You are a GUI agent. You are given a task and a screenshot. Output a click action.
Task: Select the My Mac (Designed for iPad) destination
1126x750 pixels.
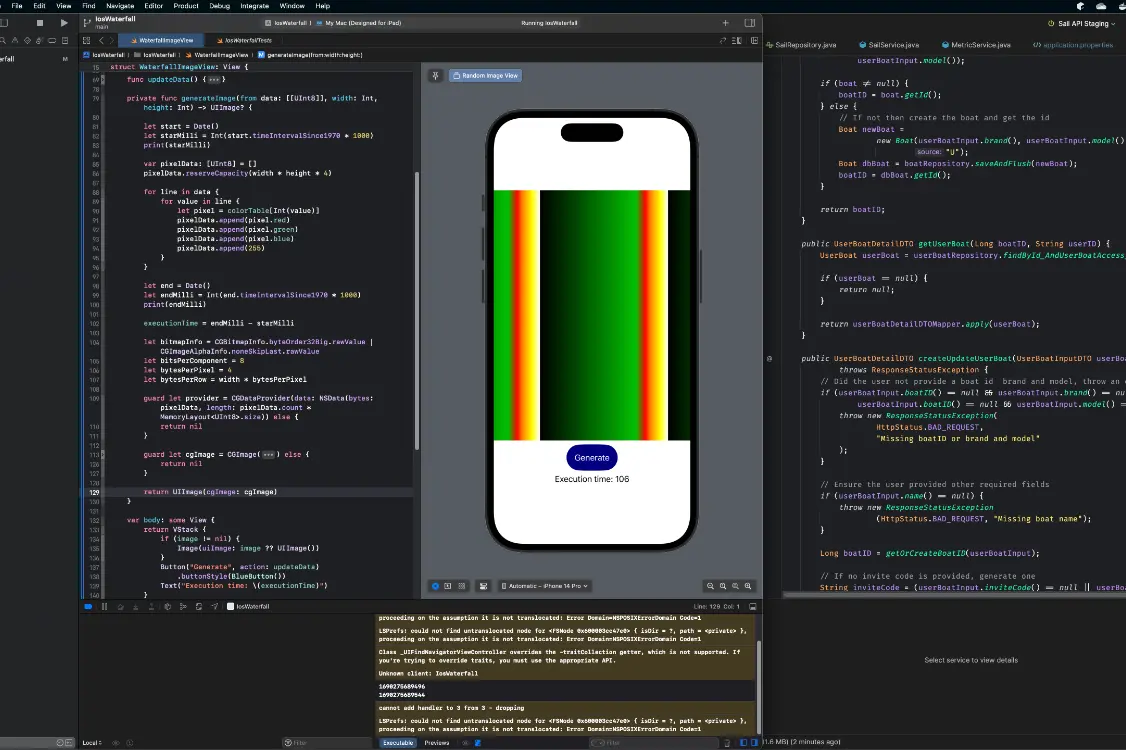point(359,23)
